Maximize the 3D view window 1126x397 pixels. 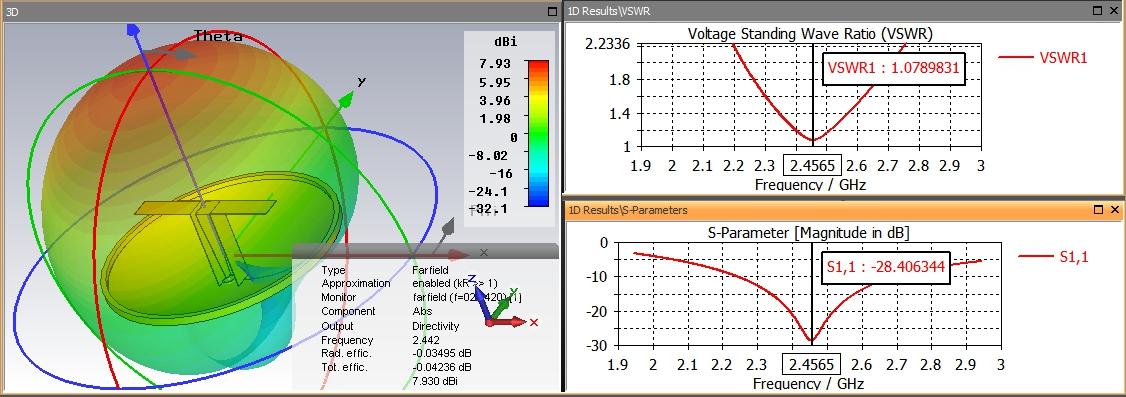click(x=552, y=11)
